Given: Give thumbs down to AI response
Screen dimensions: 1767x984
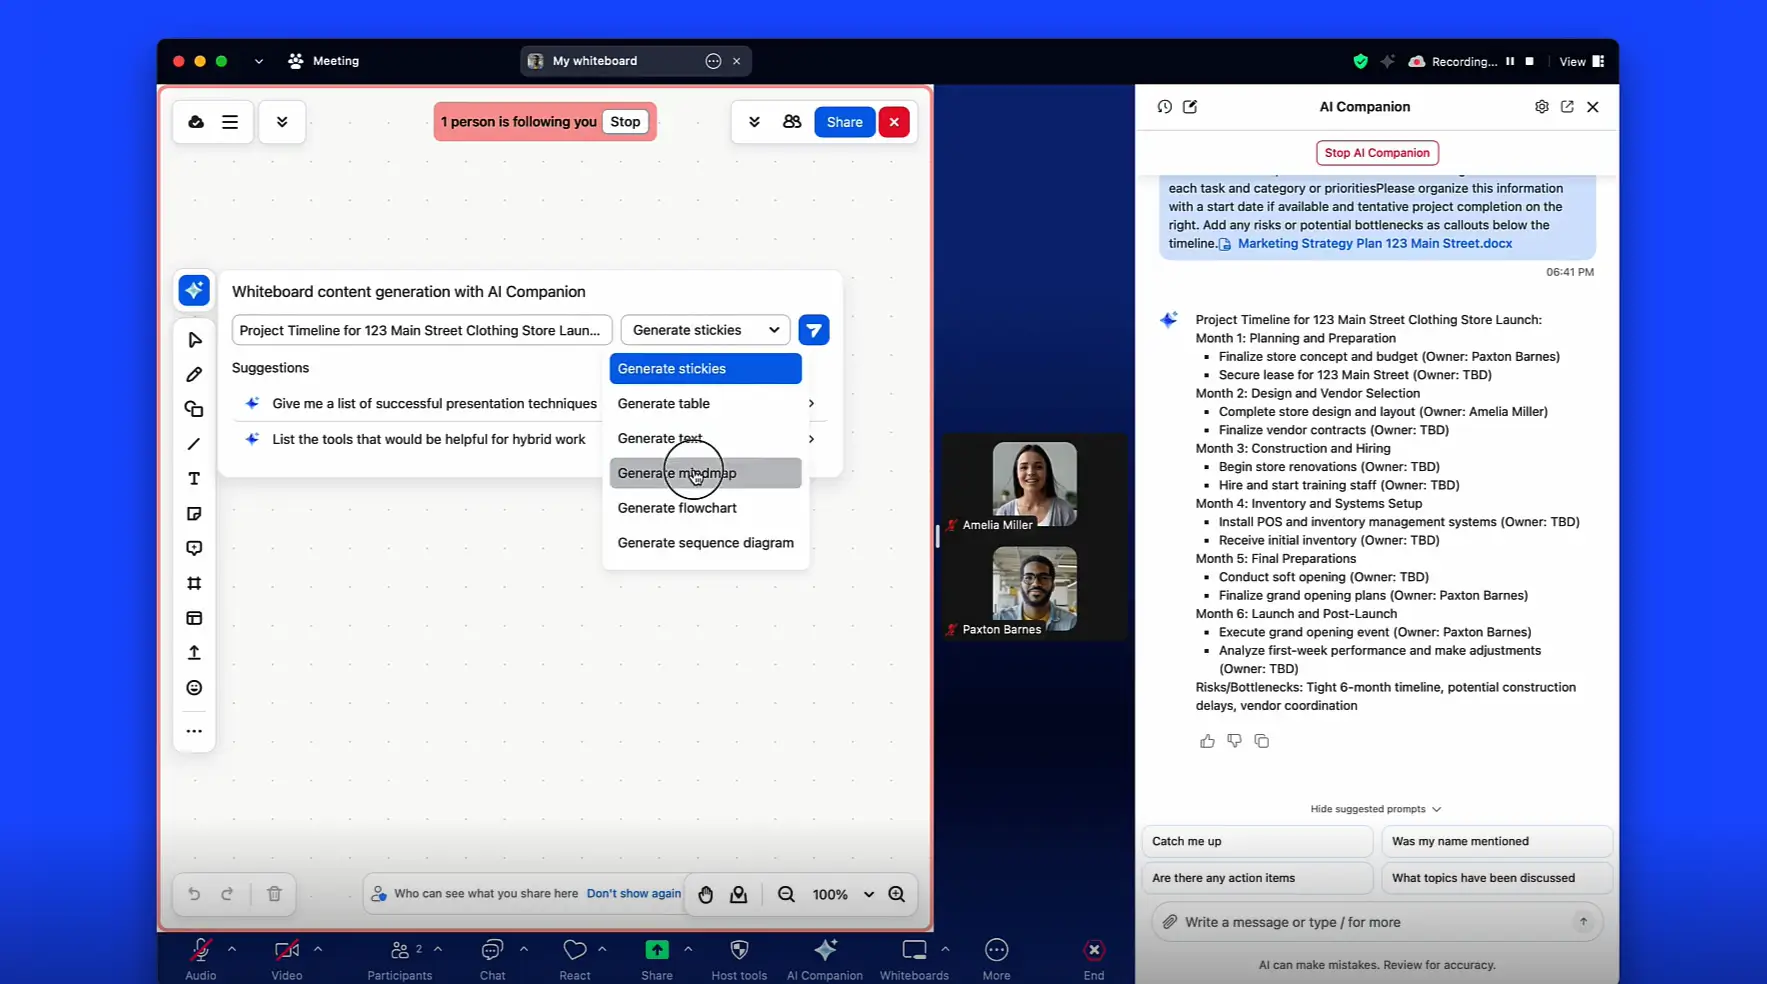Looking at the screenshot, I should [x=1234, y=741].
